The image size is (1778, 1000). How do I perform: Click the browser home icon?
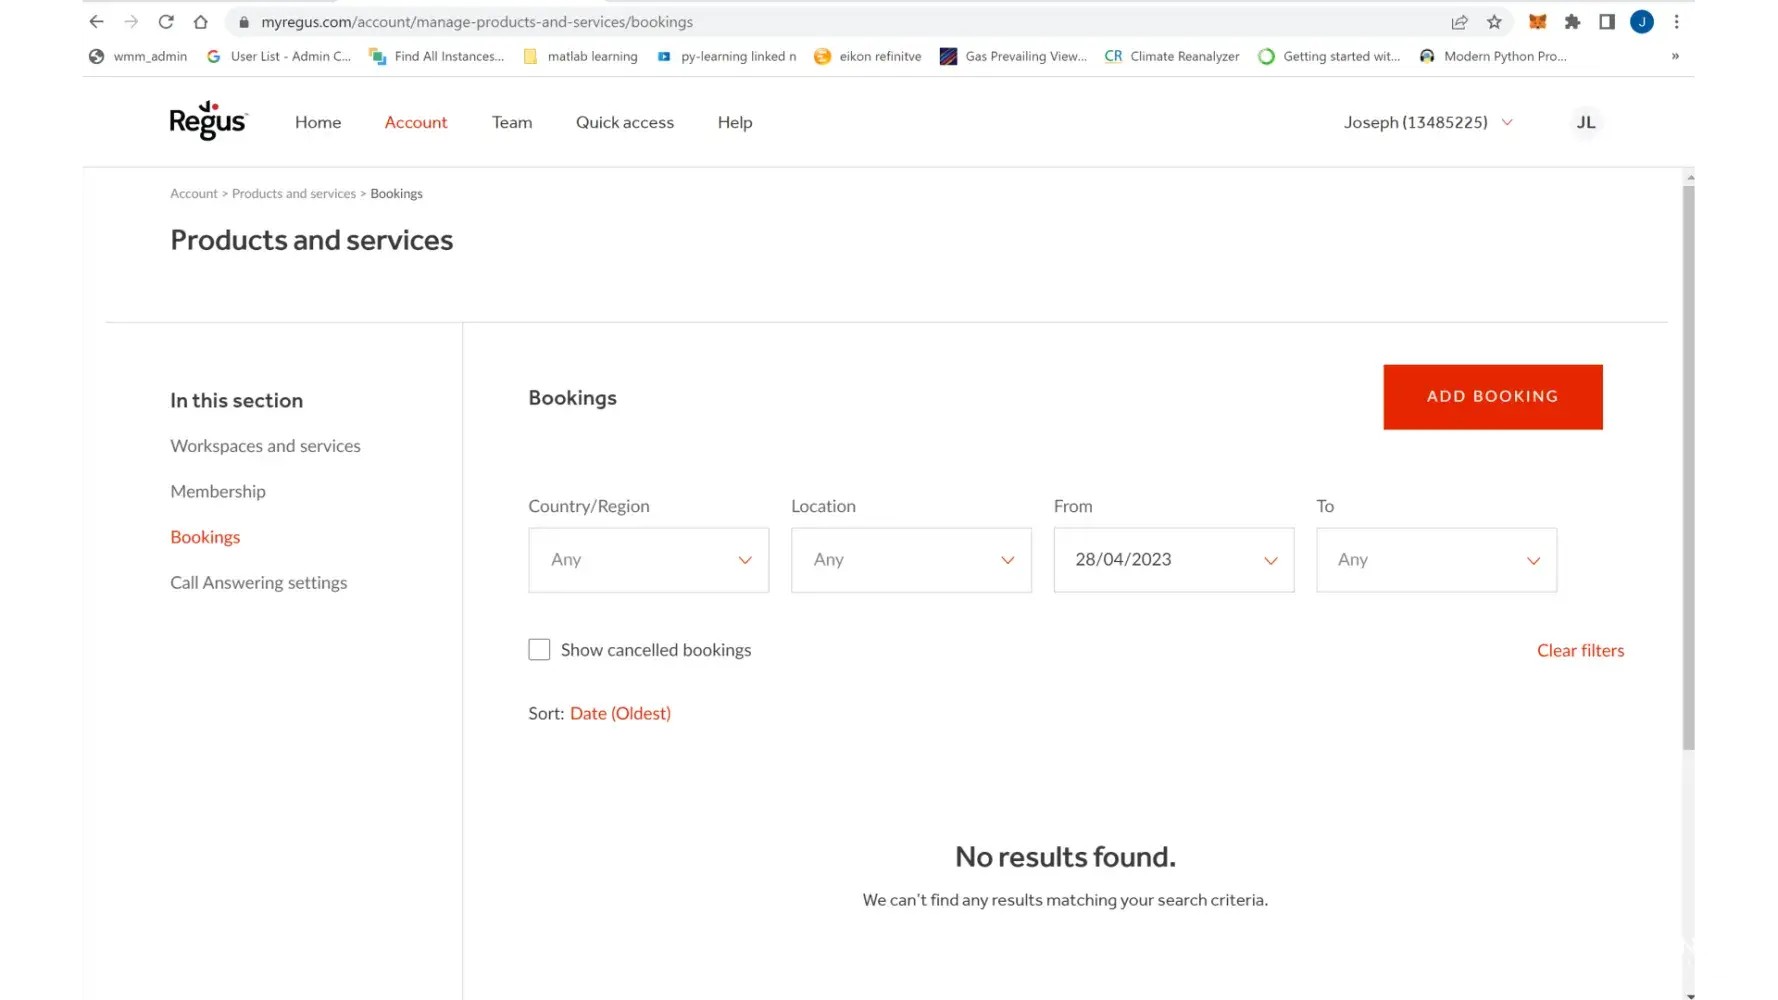[x=201, y=22]
